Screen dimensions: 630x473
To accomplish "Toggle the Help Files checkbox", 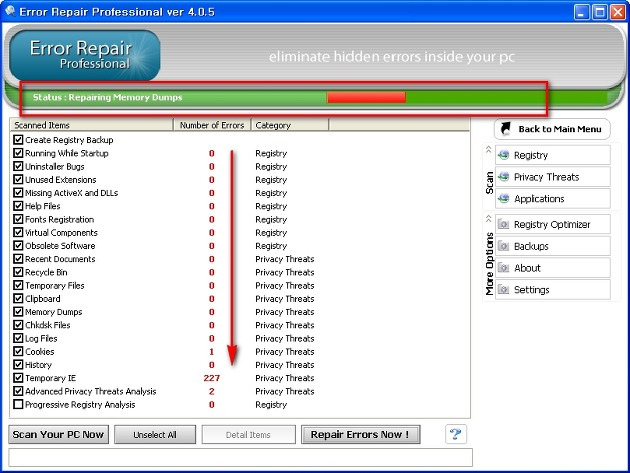I will coord(18,206).
